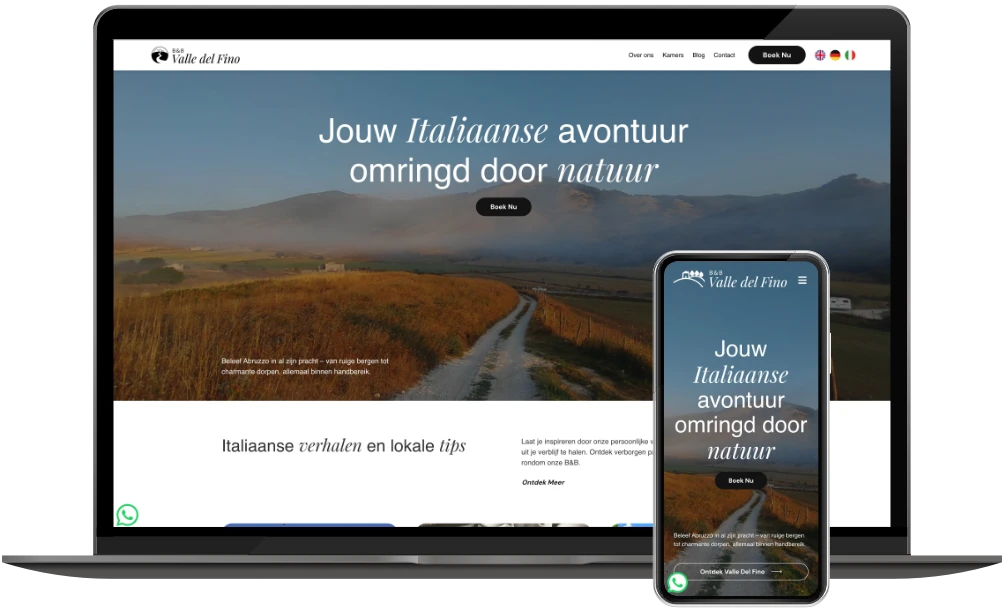Tap the Valle del Fino logo on mobile
The height and width of the screenshot is (610, 1004).
[731, 281]
